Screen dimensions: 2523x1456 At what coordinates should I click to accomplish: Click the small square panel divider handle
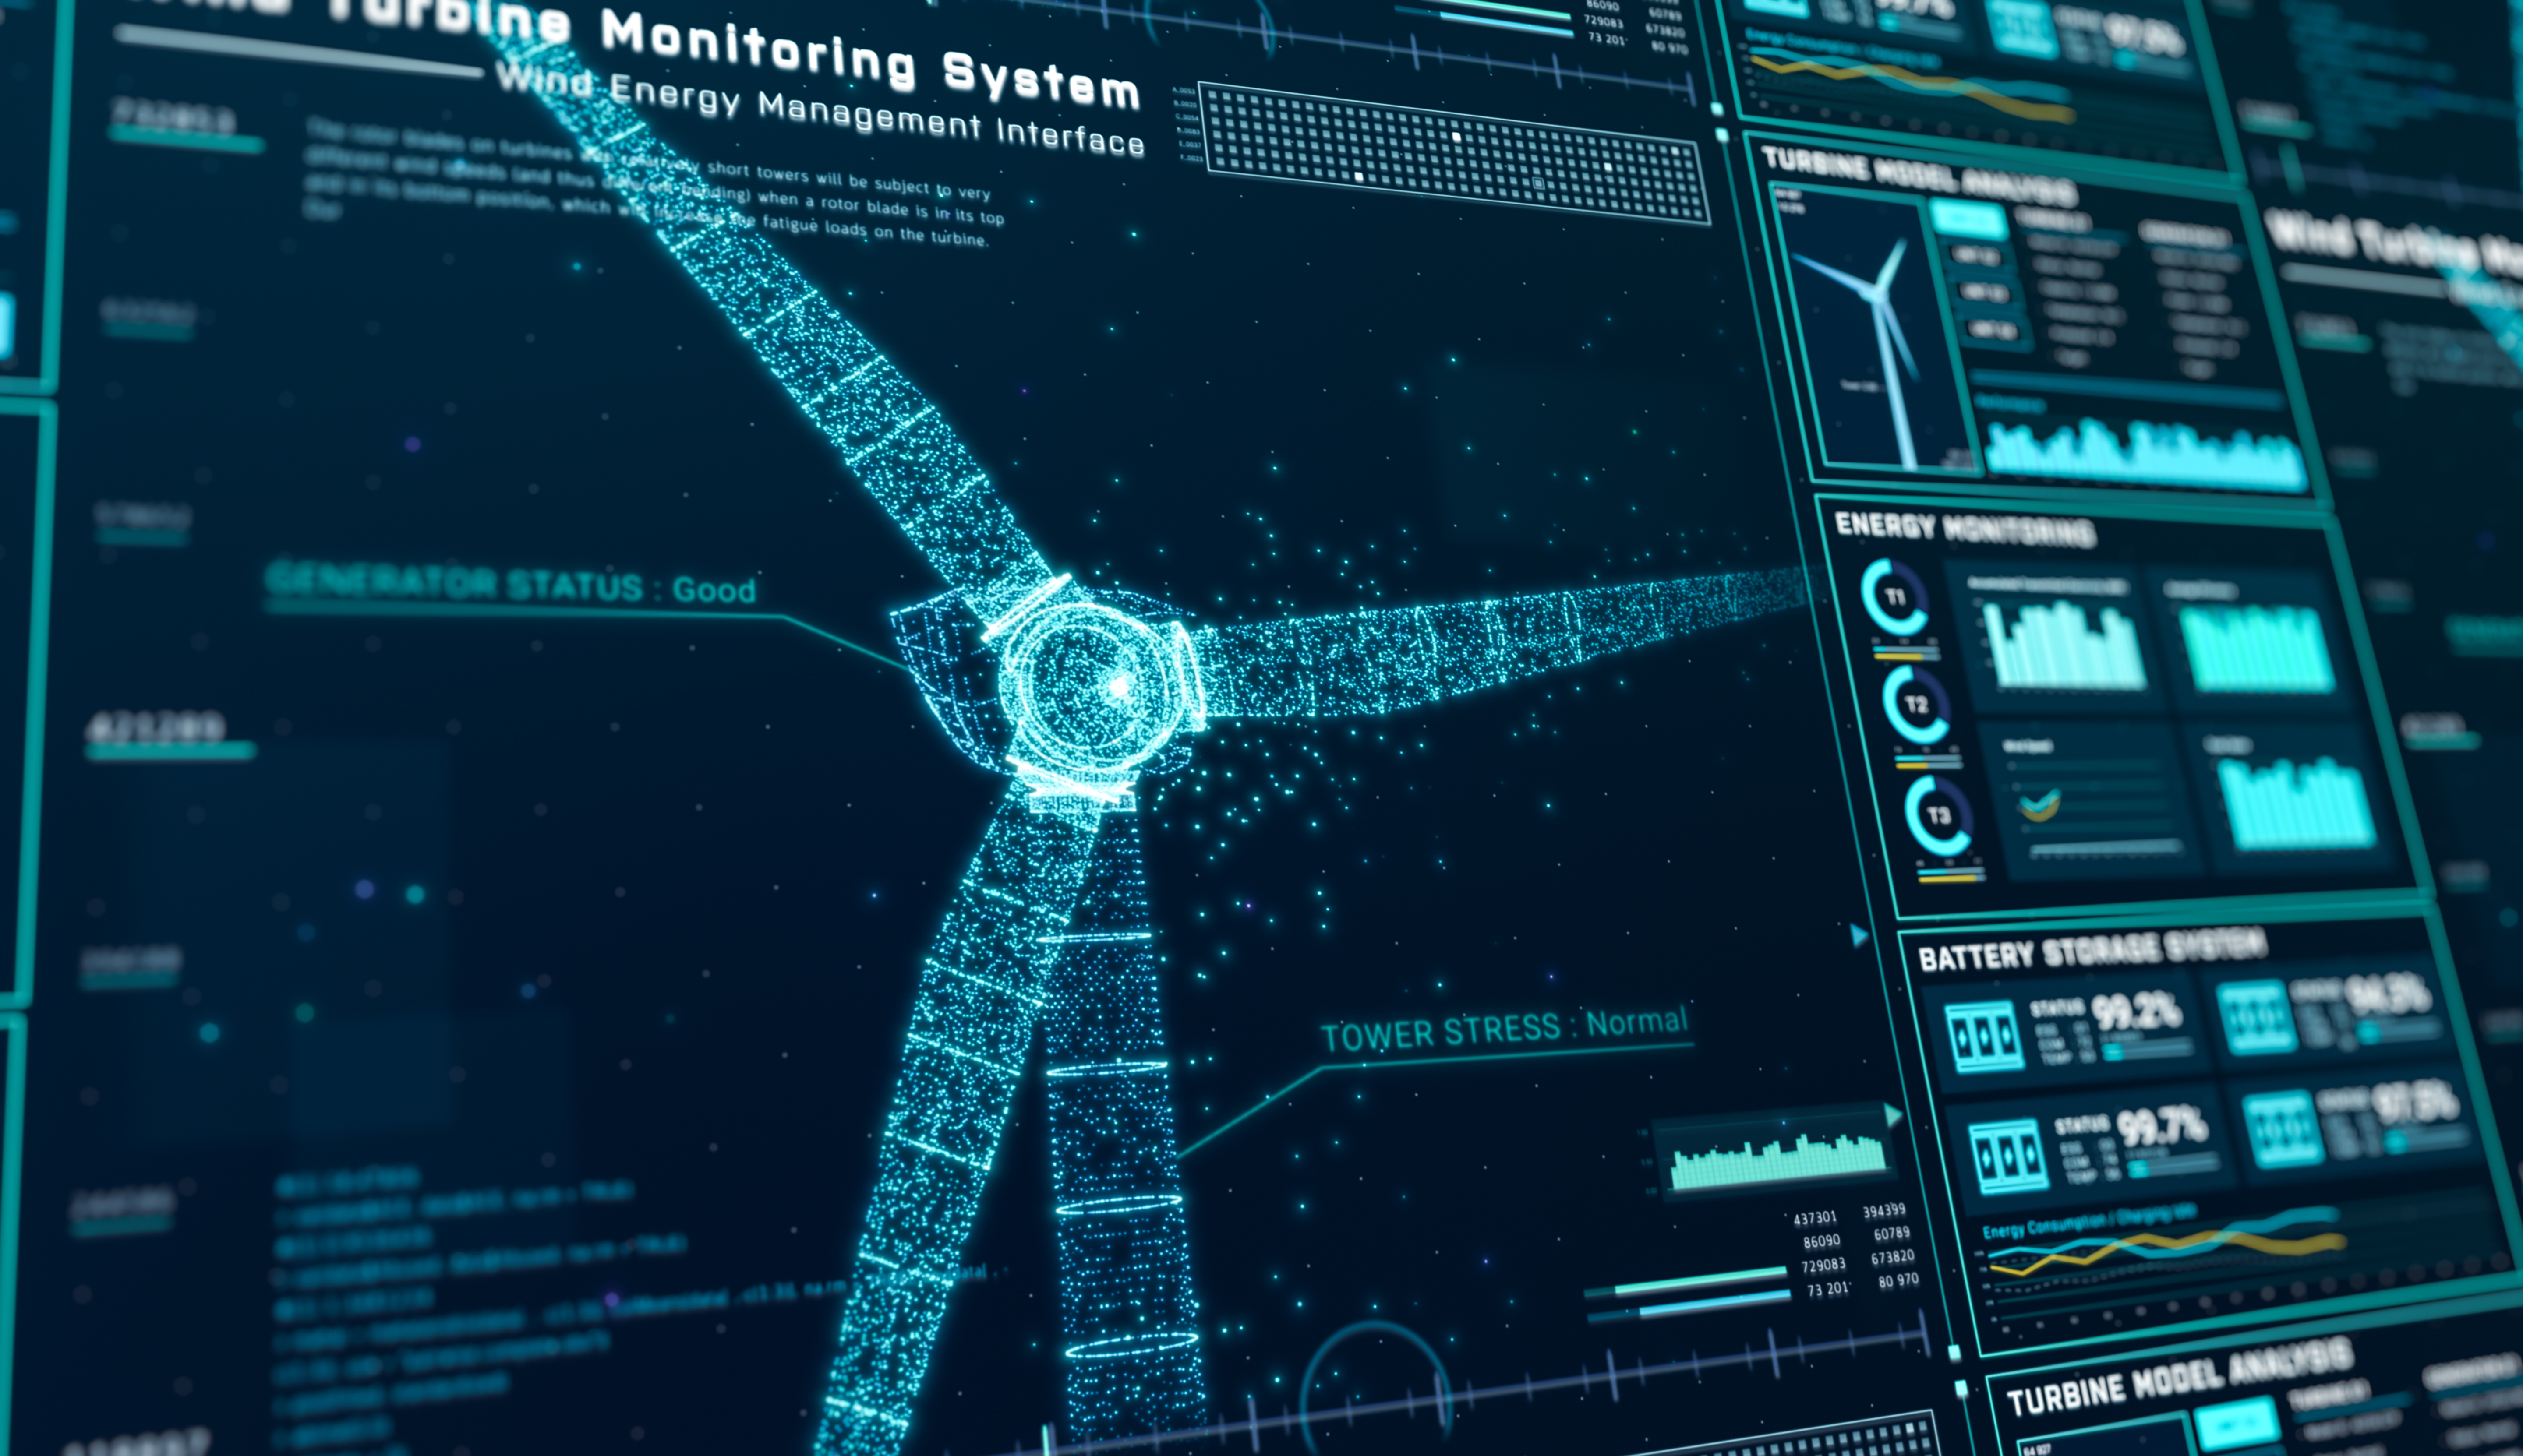coord(1955,1353)
